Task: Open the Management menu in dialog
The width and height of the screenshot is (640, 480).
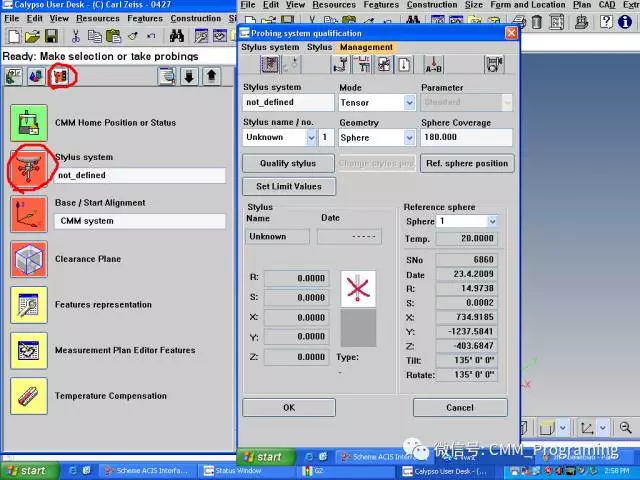Action: [x=366, y=47]
